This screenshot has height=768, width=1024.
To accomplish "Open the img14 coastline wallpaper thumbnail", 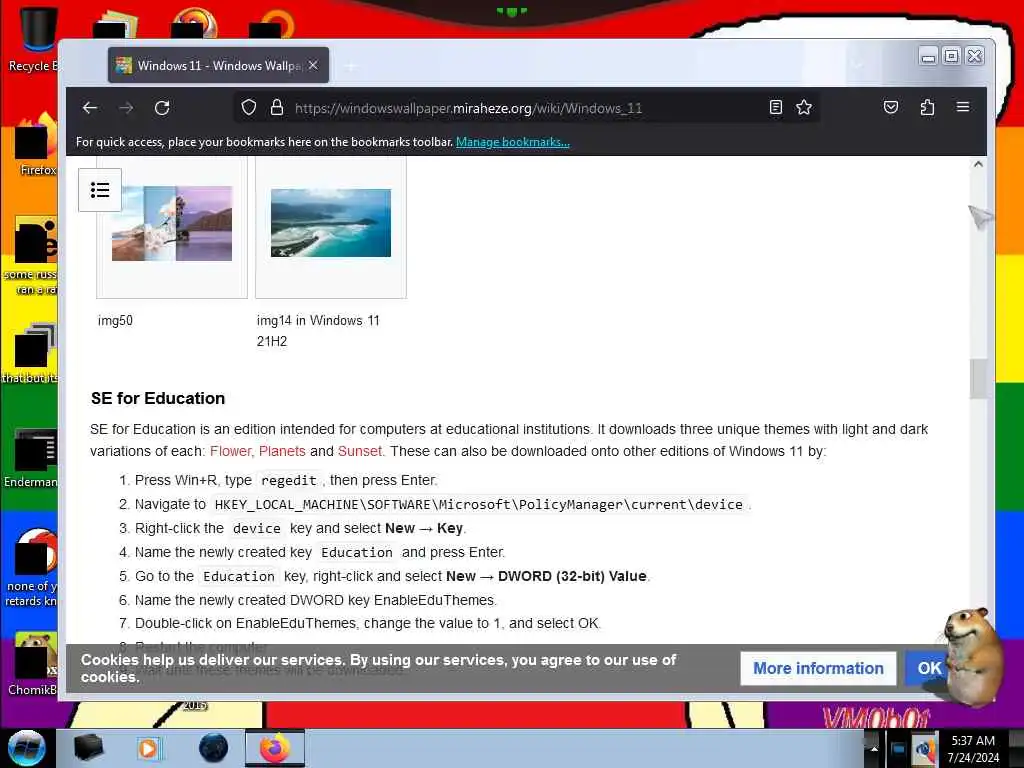I will pos(331,223).
